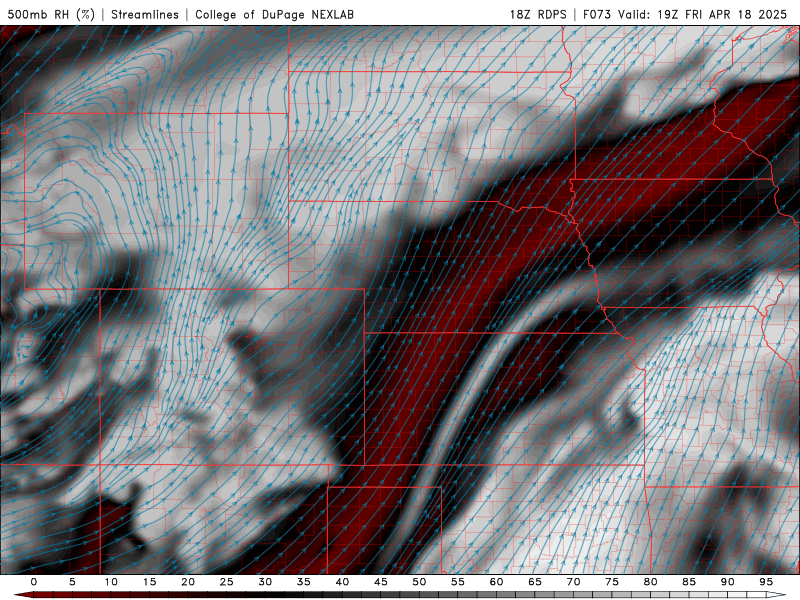Screen dimensions: 800x600
Task: Click the "60" legend number
Action: coord(496,582)
